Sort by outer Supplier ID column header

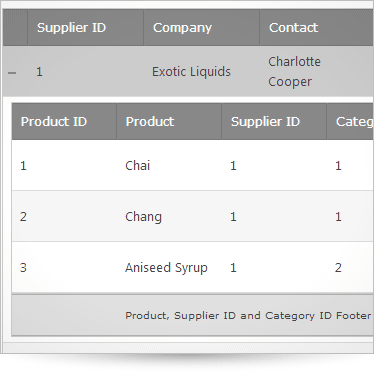point(86,28)
